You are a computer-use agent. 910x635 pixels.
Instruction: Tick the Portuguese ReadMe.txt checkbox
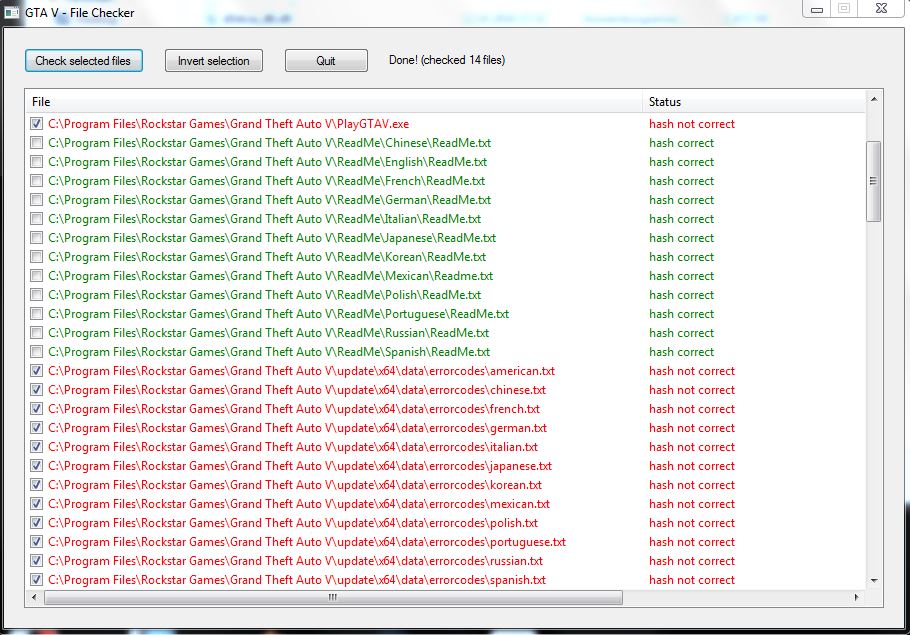37,314
